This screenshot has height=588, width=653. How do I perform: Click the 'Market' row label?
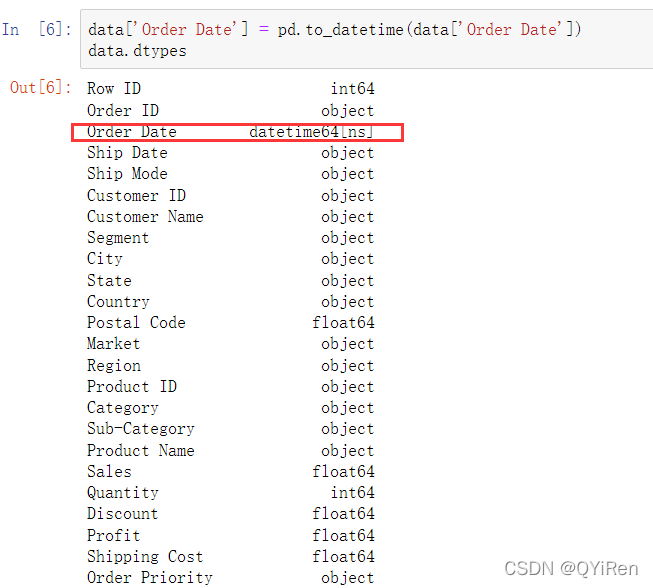pyautogui.click(x=113, y=344)
